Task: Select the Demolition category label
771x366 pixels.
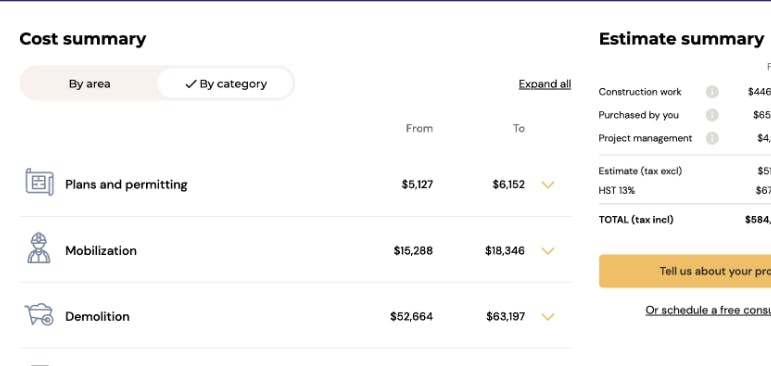Action: [97, 316]
